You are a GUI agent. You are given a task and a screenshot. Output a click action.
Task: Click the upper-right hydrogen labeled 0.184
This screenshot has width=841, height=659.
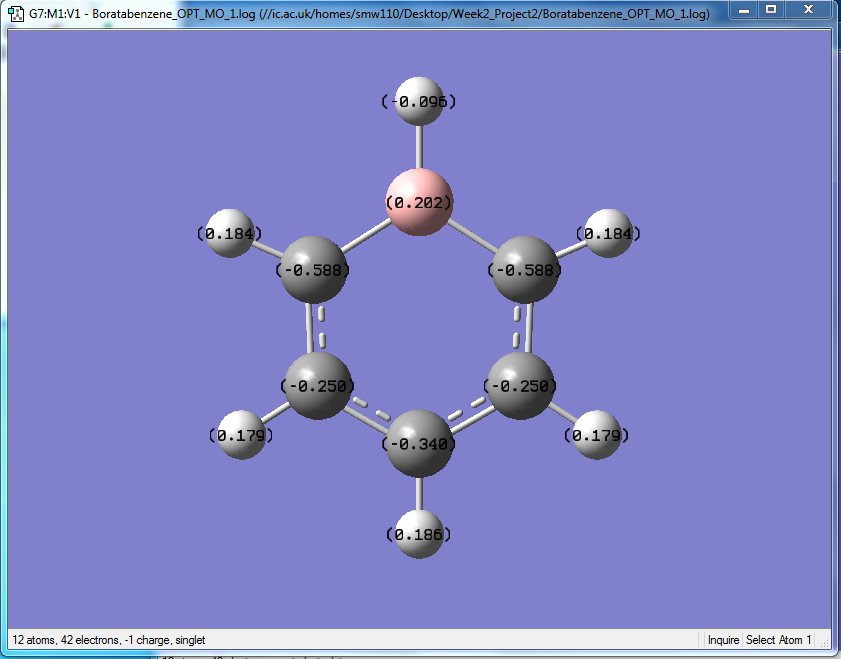coord(608,233)
